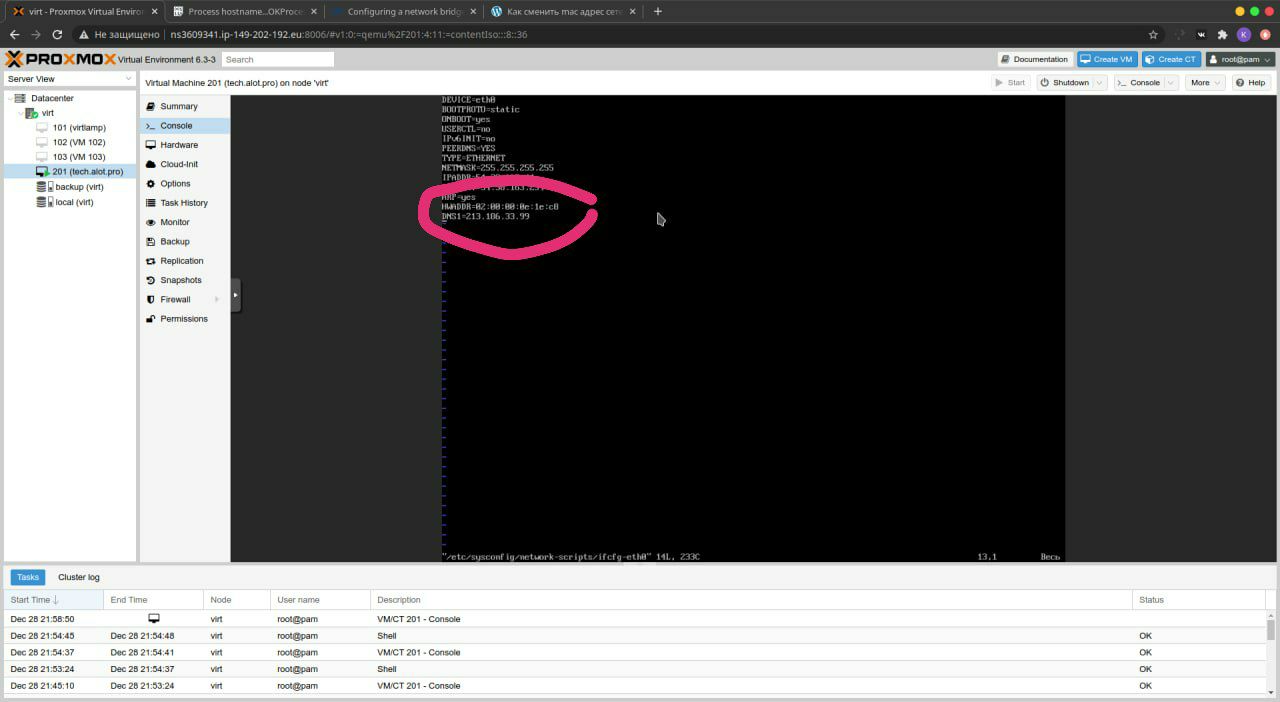
Task: Sort by End Time column header
Action: coord(153,600)
